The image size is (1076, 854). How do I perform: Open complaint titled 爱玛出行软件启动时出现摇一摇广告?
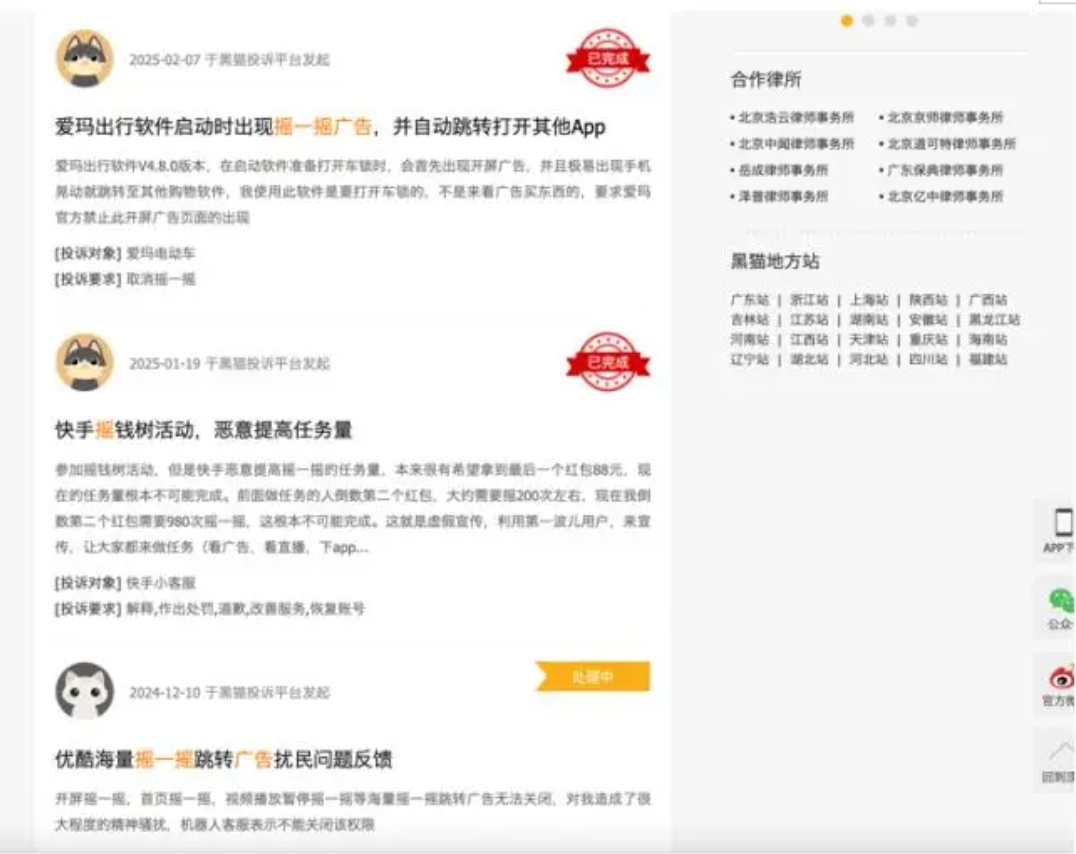(x=330, y=127)
